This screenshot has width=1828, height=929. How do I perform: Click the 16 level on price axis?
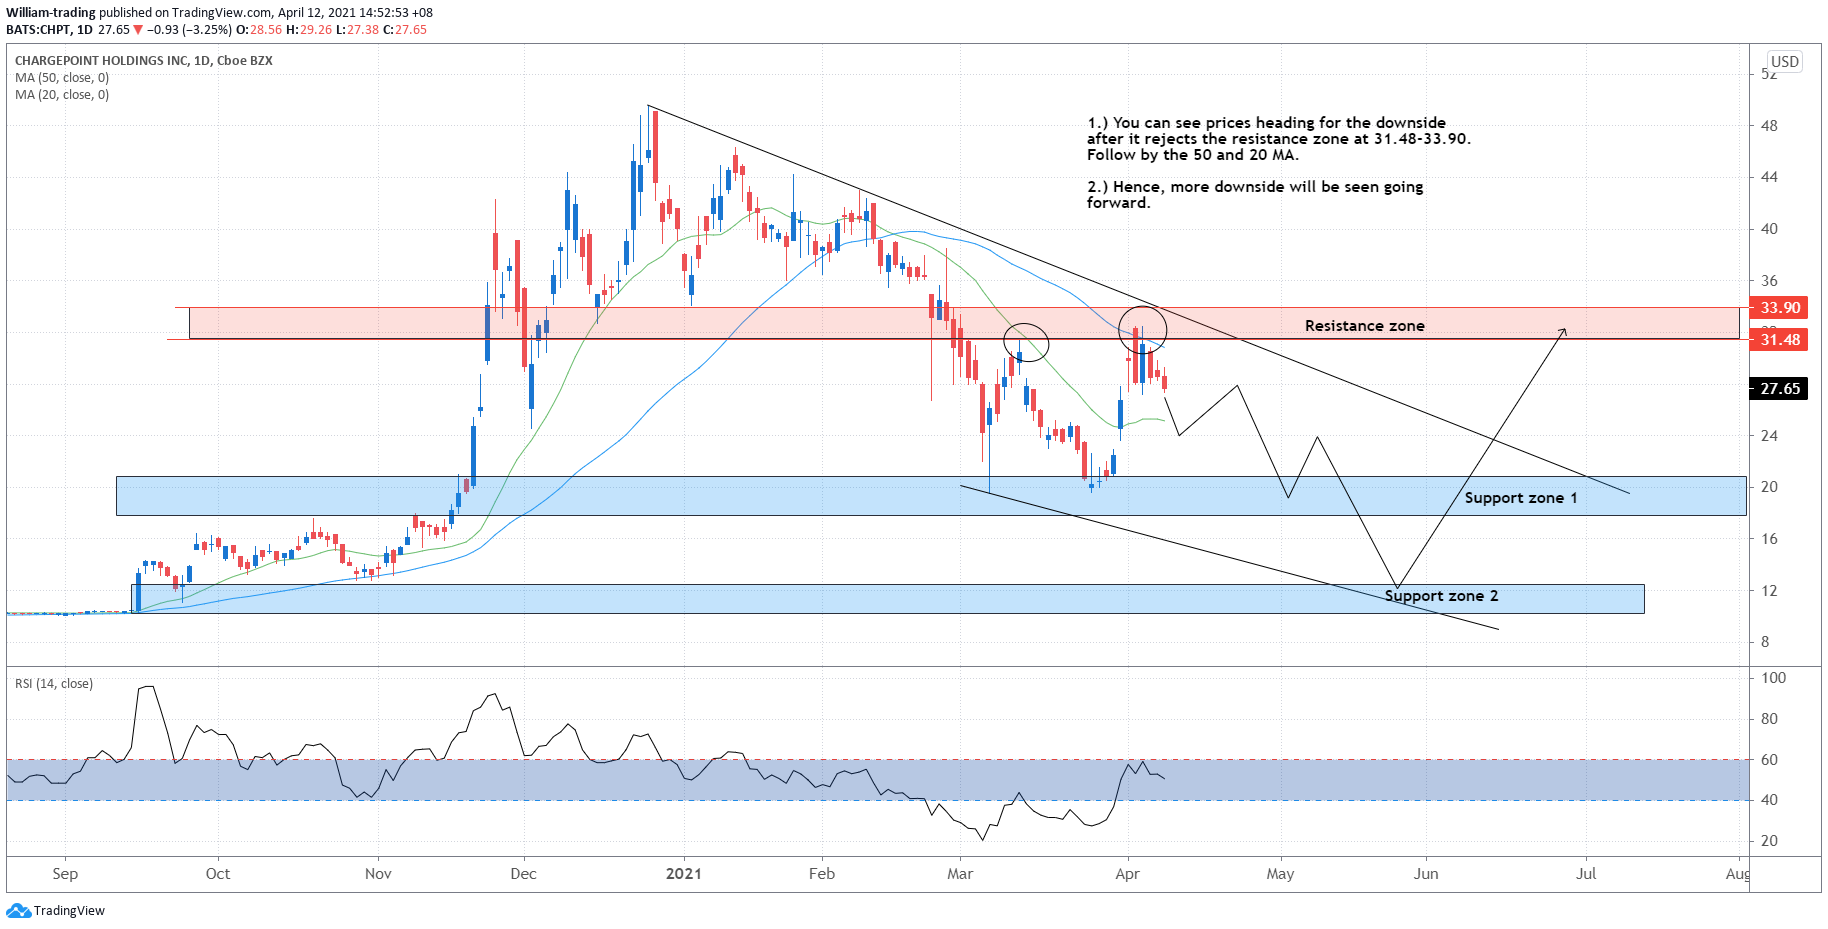pos(1769,539)
